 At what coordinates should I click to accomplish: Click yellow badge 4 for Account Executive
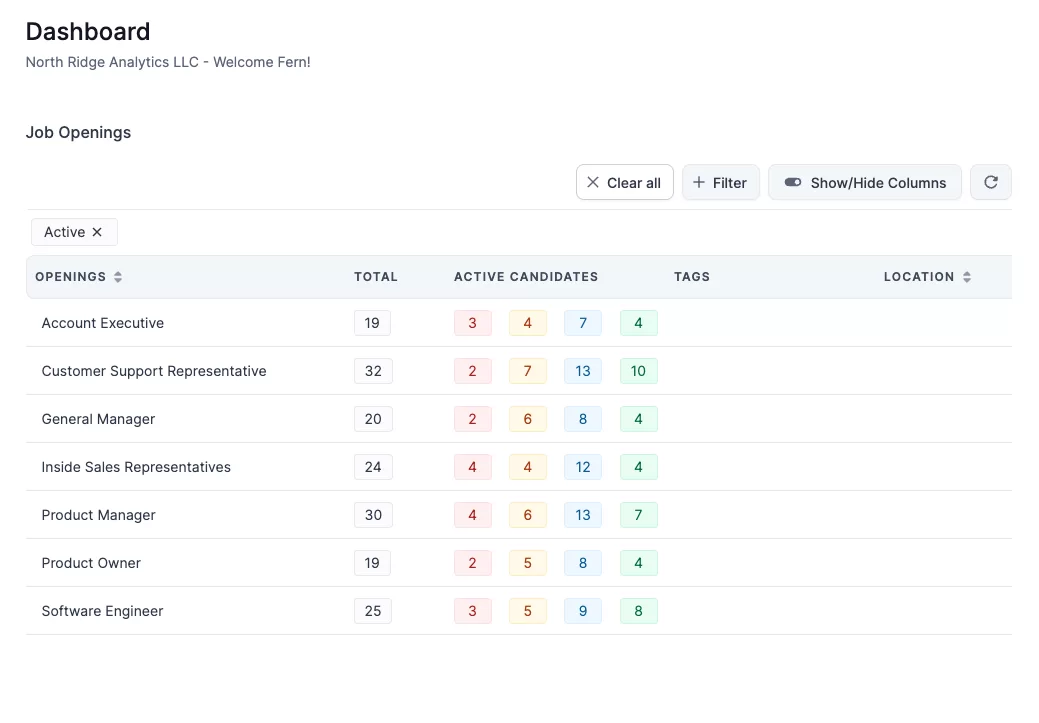point(527,323)
